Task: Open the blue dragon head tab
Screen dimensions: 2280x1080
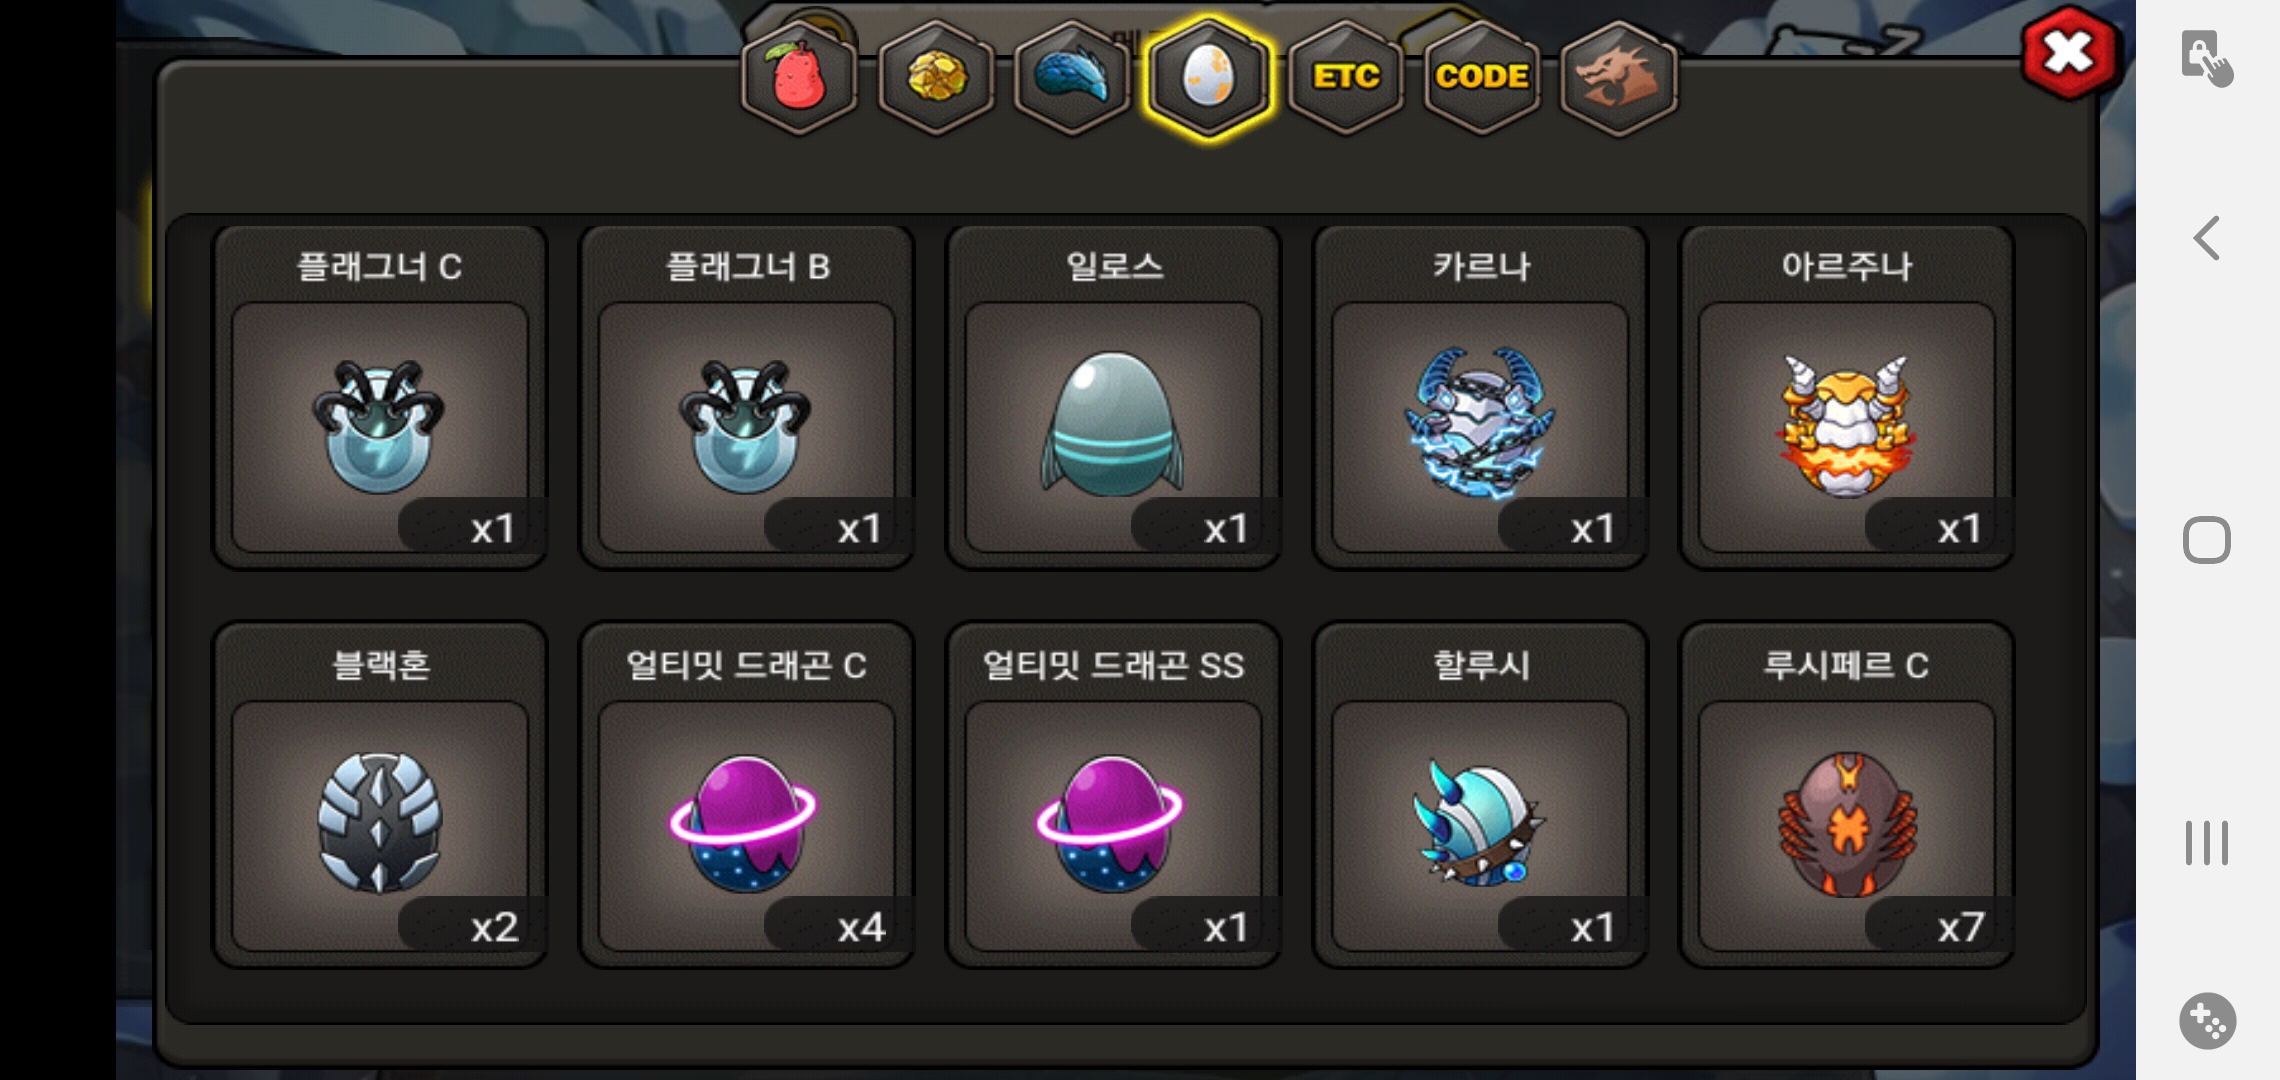Action: [1072, 78]
